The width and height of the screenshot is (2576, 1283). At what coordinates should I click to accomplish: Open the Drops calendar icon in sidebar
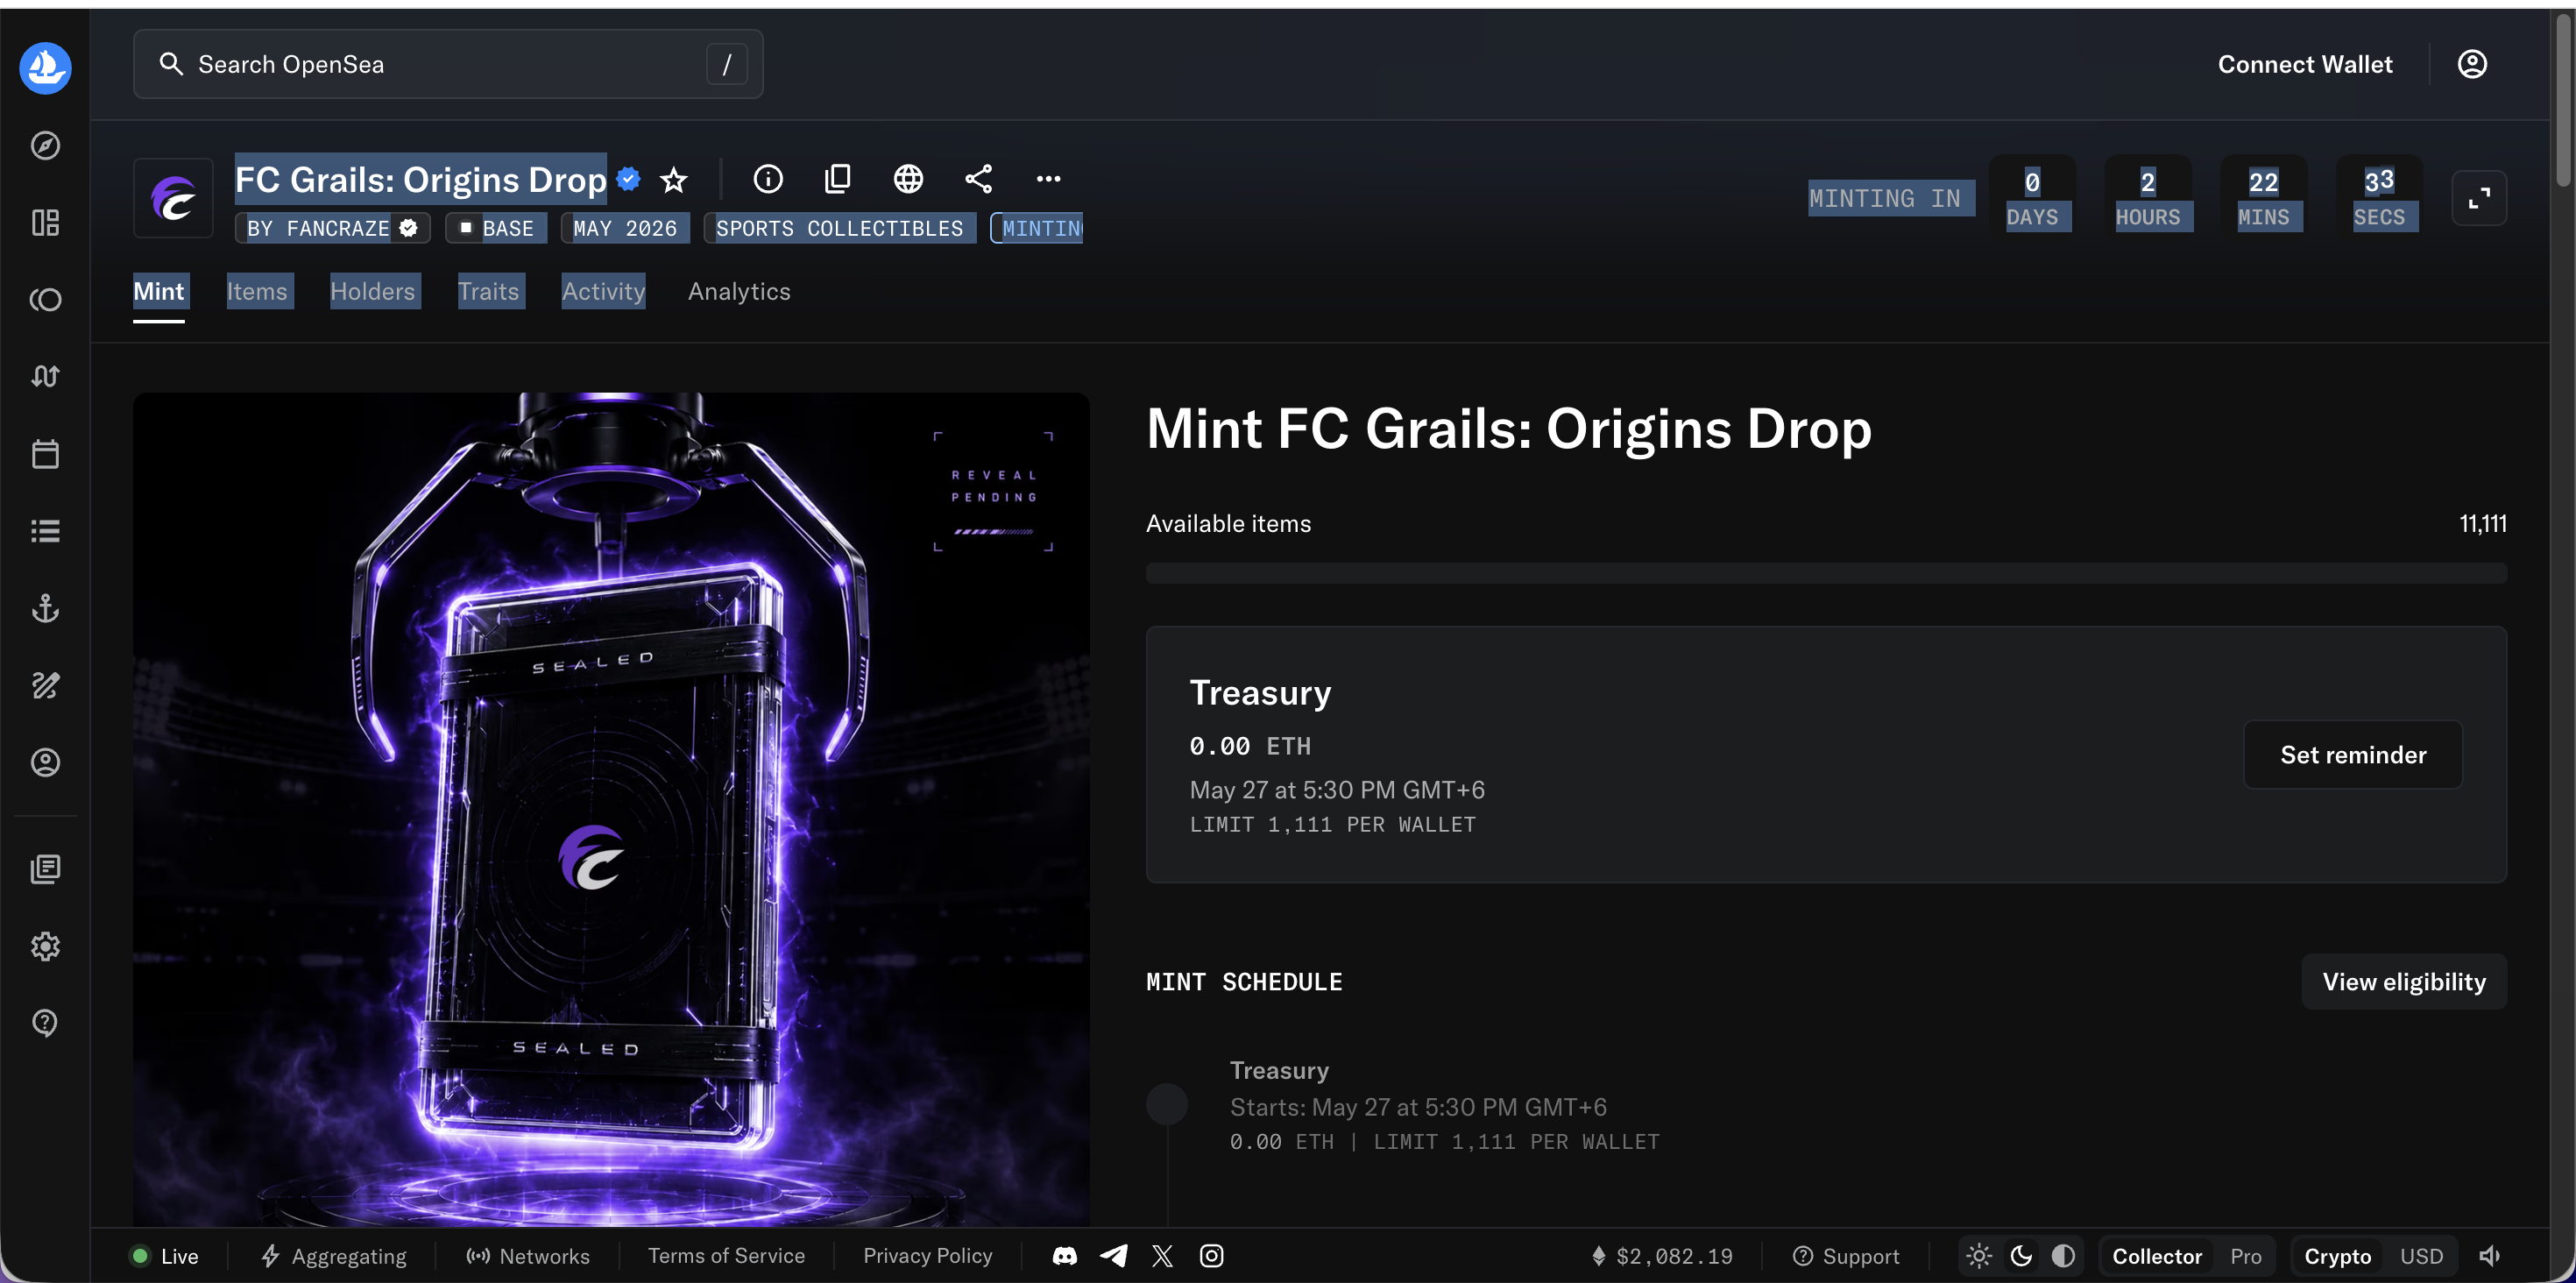[45, 454]
